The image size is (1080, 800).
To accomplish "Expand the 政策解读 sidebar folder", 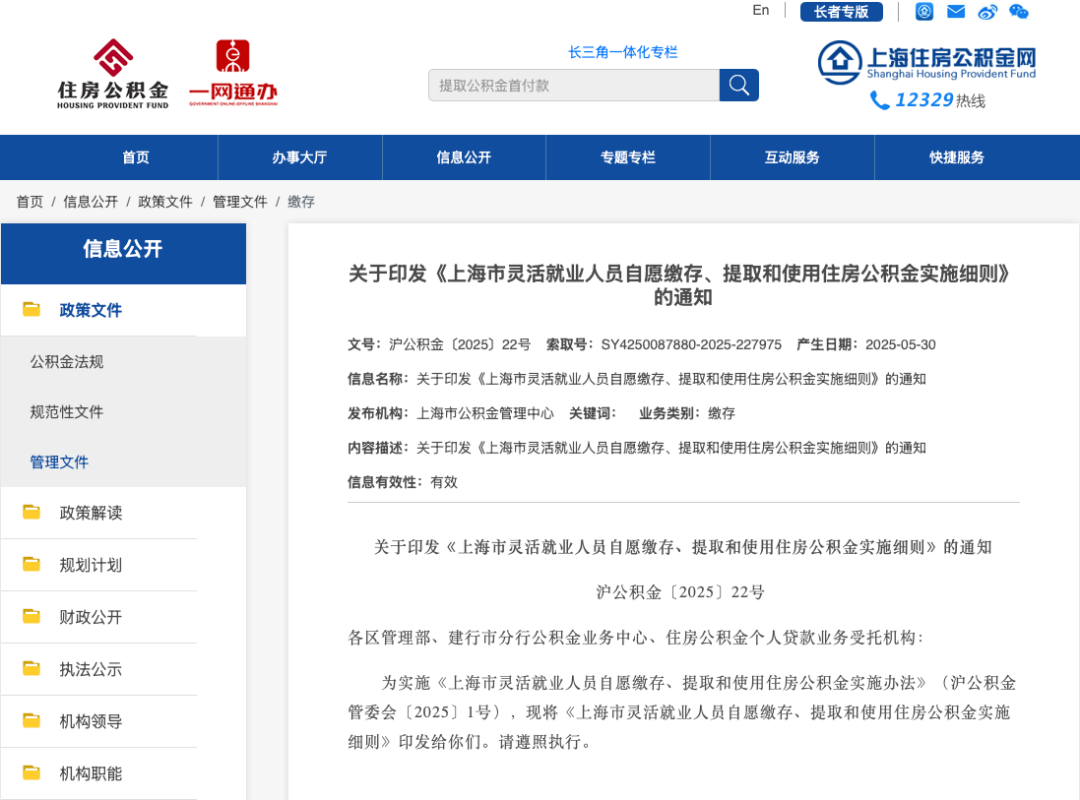I will [x=91, y=513].
